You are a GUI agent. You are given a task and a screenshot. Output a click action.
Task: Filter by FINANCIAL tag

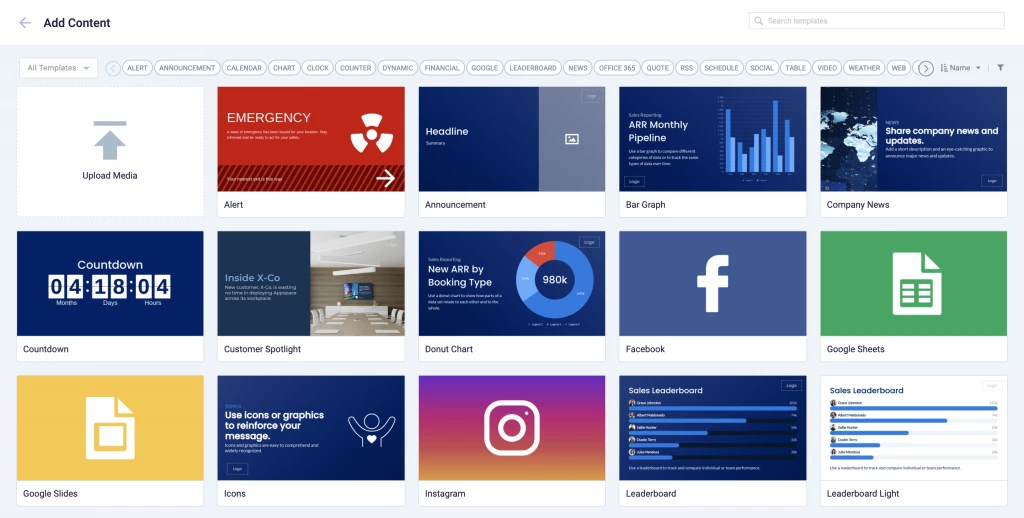click(442, 68)
